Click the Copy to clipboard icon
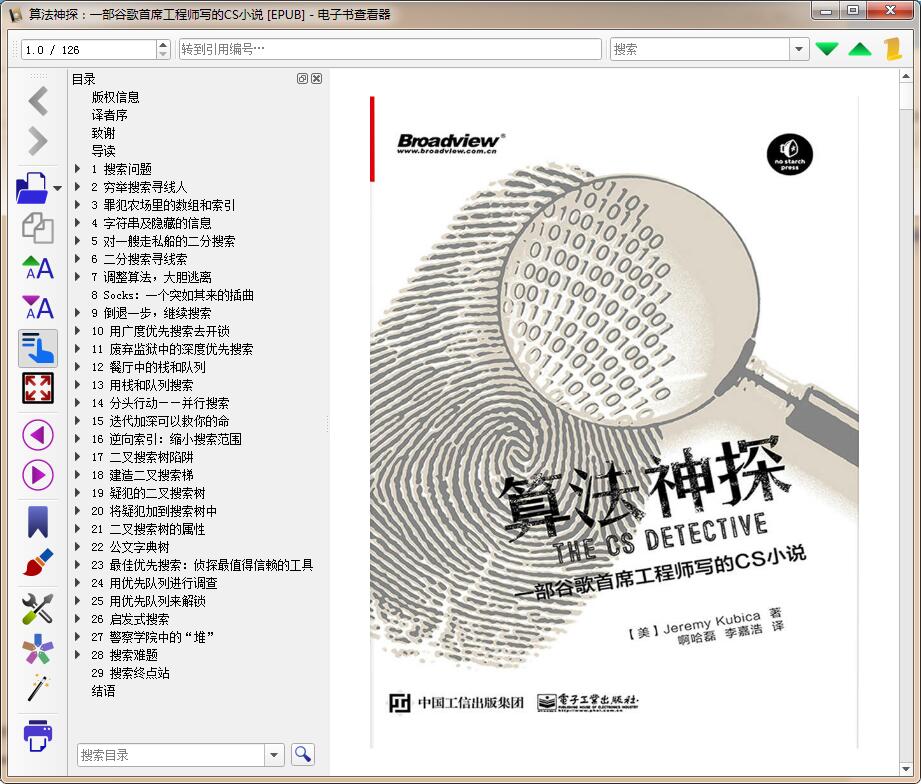921x784 pixels. point(38,228)
